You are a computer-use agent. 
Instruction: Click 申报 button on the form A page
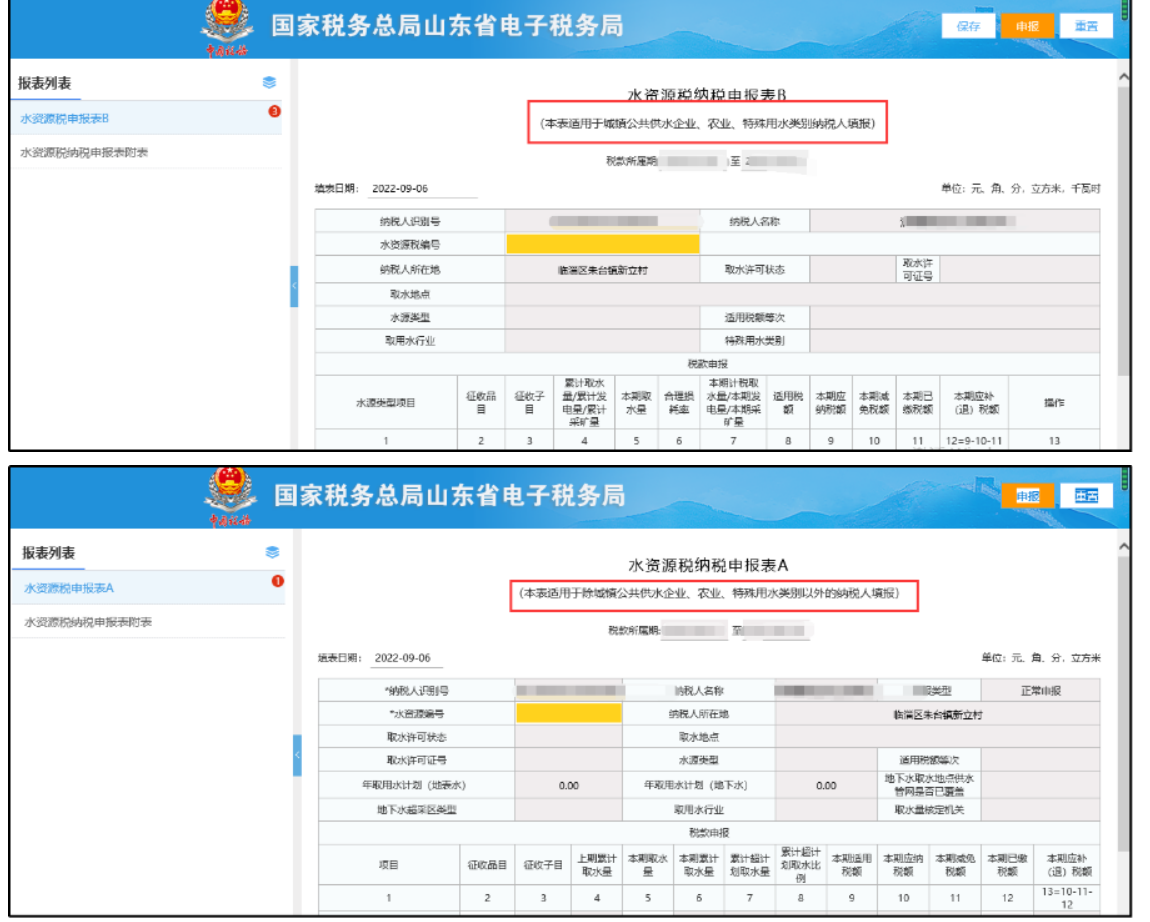coord(1028,496)
